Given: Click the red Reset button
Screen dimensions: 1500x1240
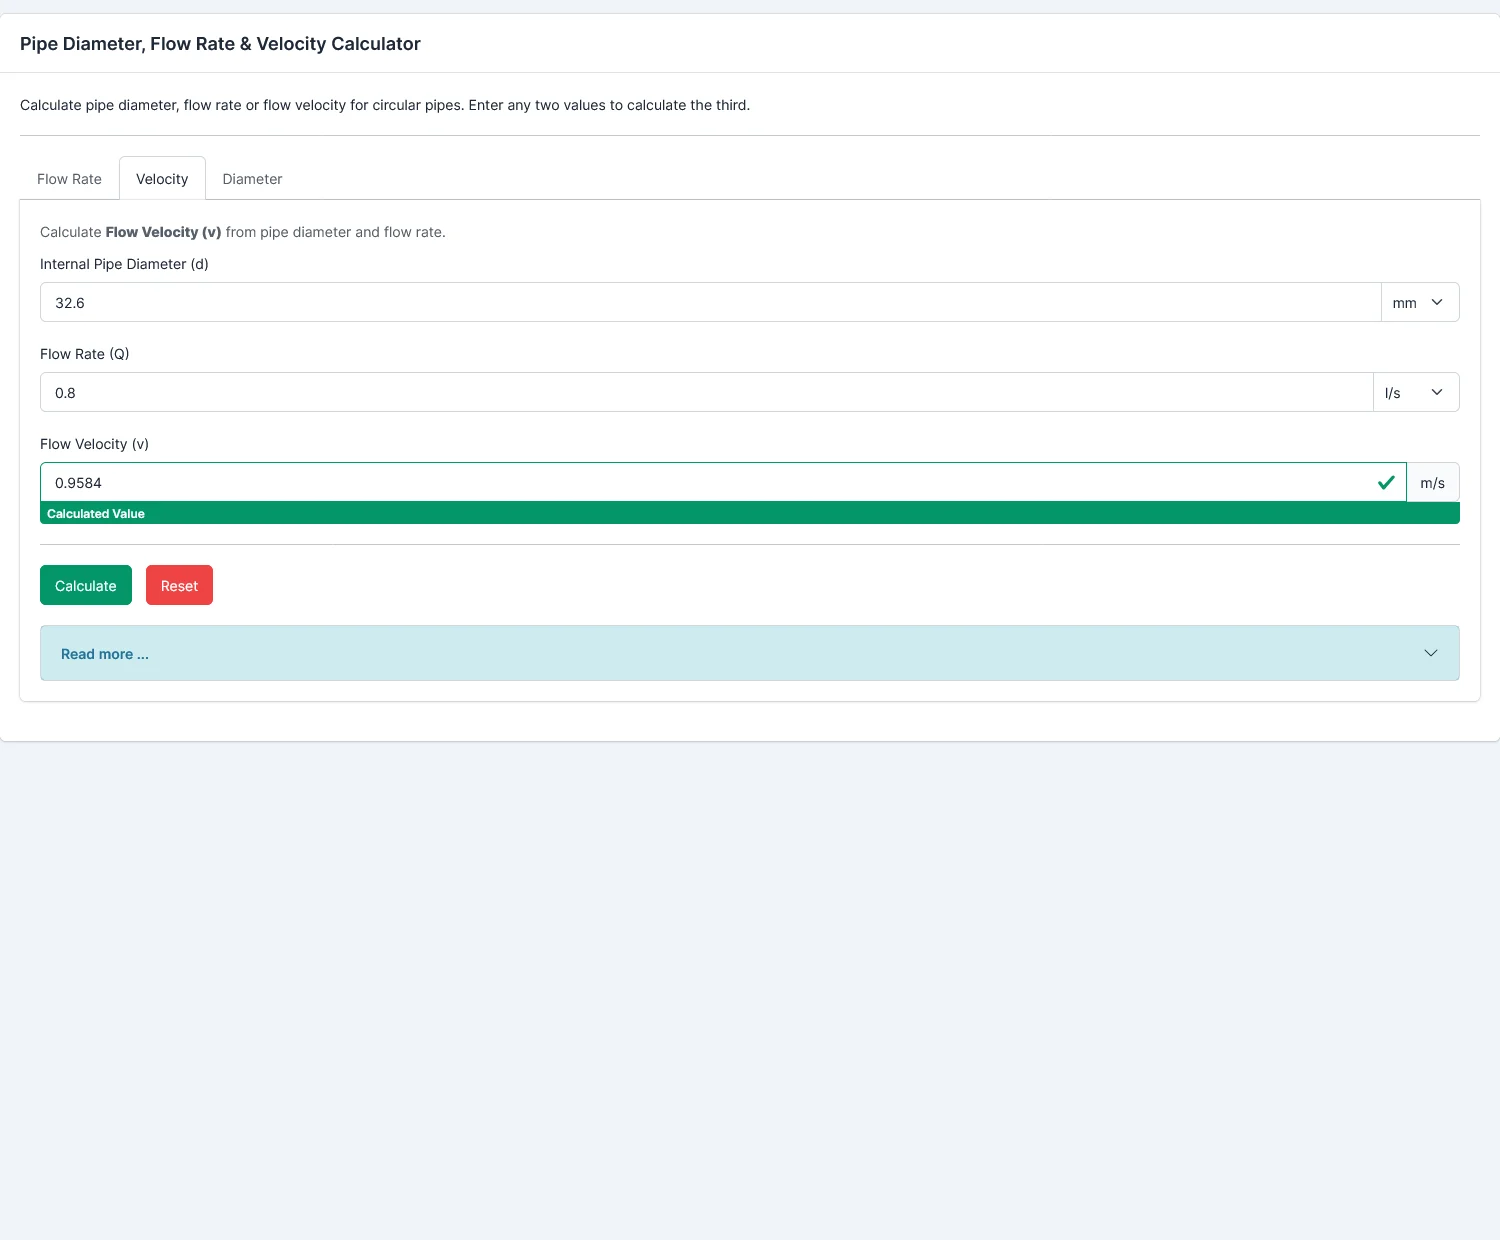Looking at the screenshot, I should click(179, 585).
